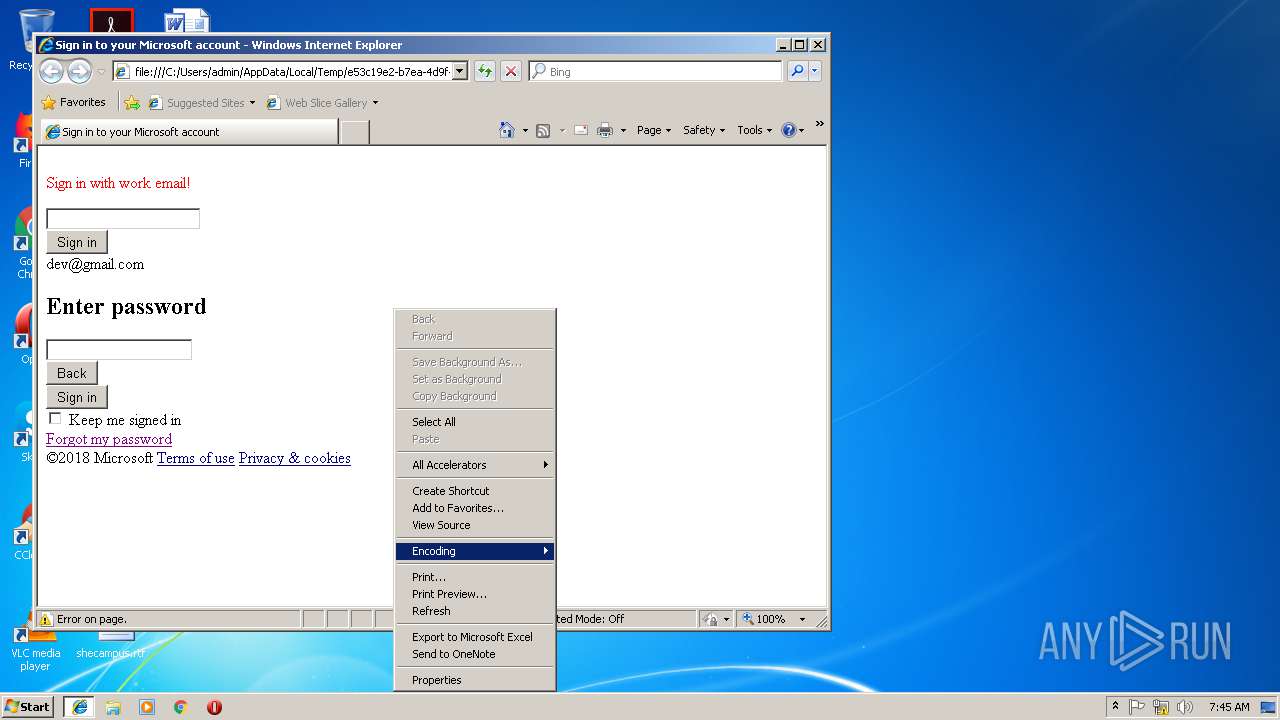Click the Internet Explorer taskbar icon
The width and height of the screenshot is (1280, 720).
(x=79, y=706)
